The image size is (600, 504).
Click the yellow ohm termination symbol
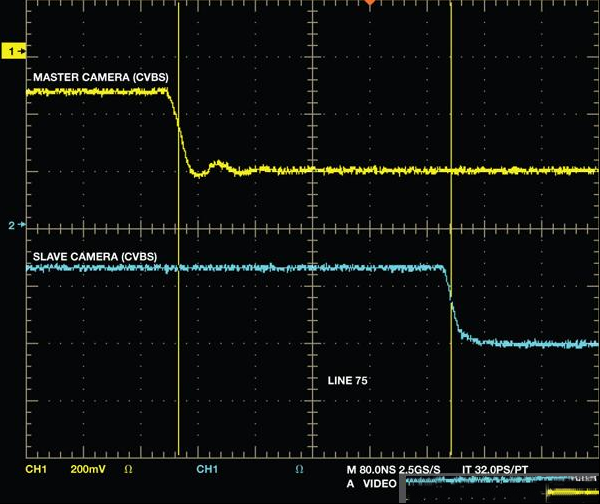(128, 469)
